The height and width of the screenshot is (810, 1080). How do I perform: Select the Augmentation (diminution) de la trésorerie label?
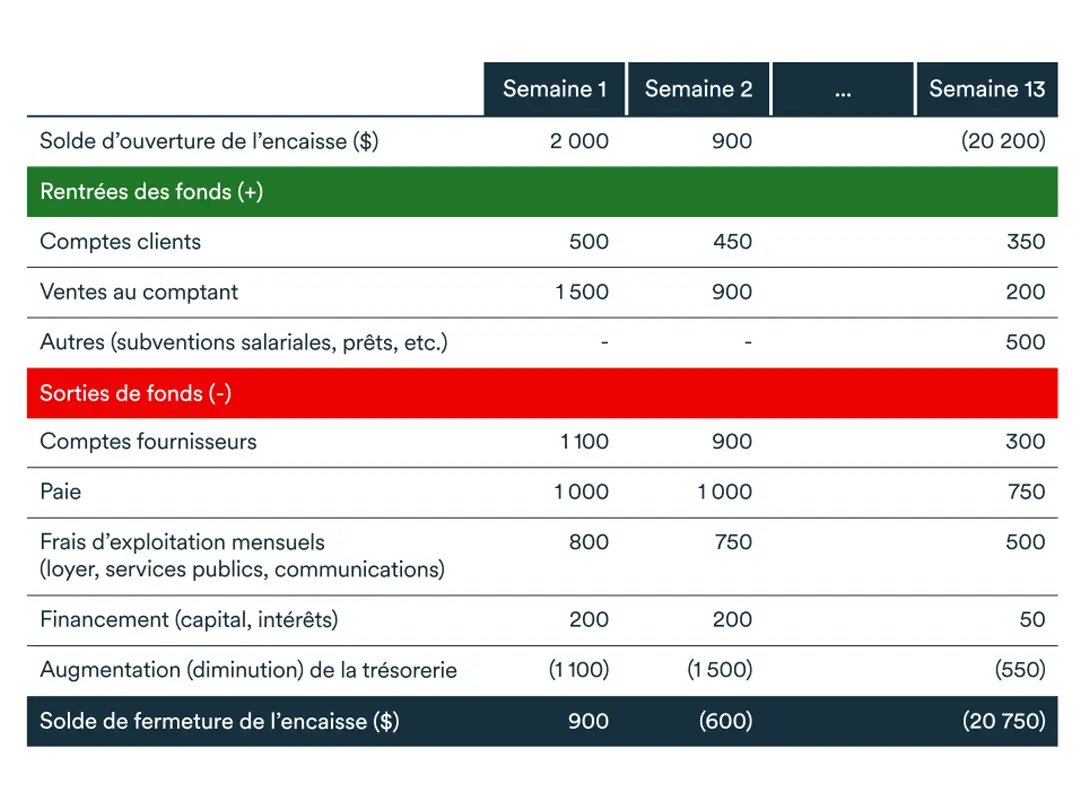click(x=248, y=670)
